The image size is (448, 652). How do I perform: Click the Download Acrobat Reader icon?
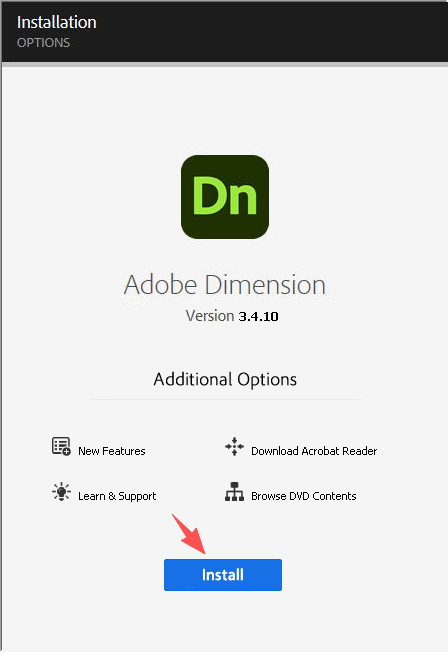[235, 447]
